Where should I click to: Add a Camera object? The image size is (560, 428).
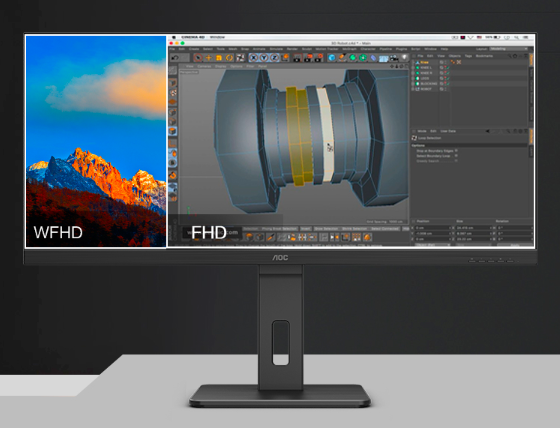point(394,58)
